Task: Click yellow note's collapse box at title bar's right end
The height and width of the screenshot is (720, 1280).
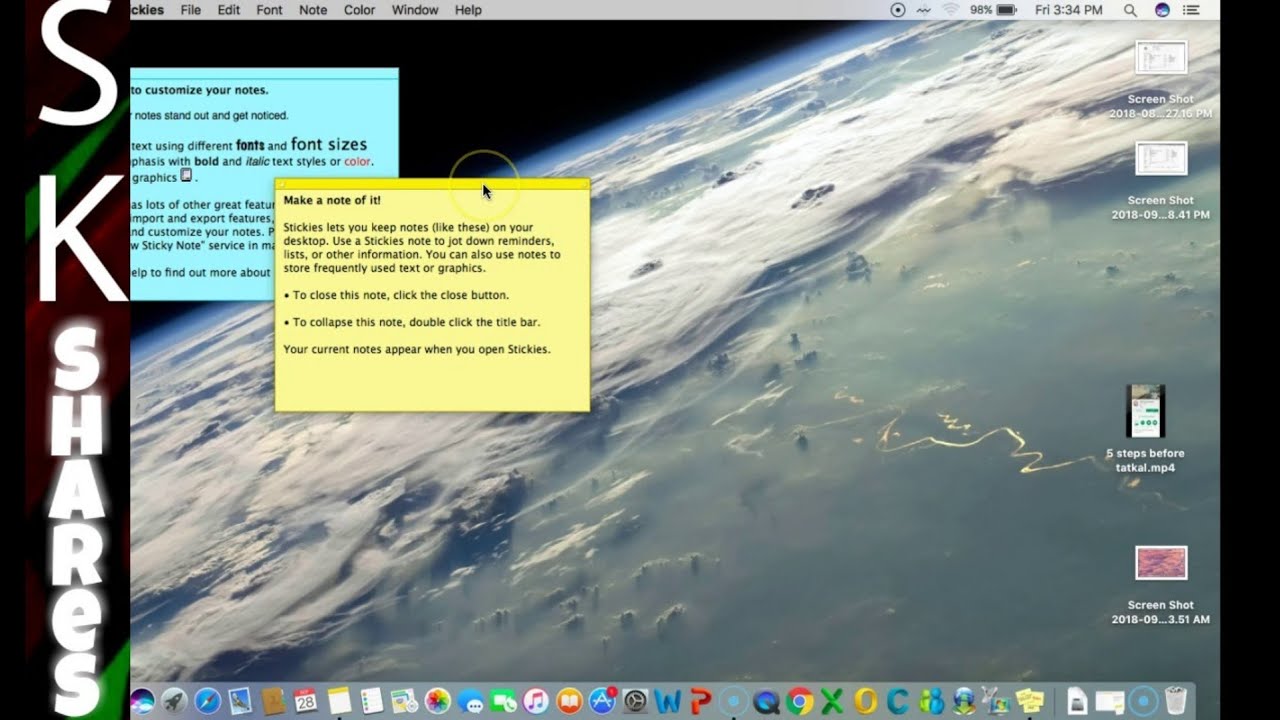Action: pyautogui.click(x=584, y=184)
